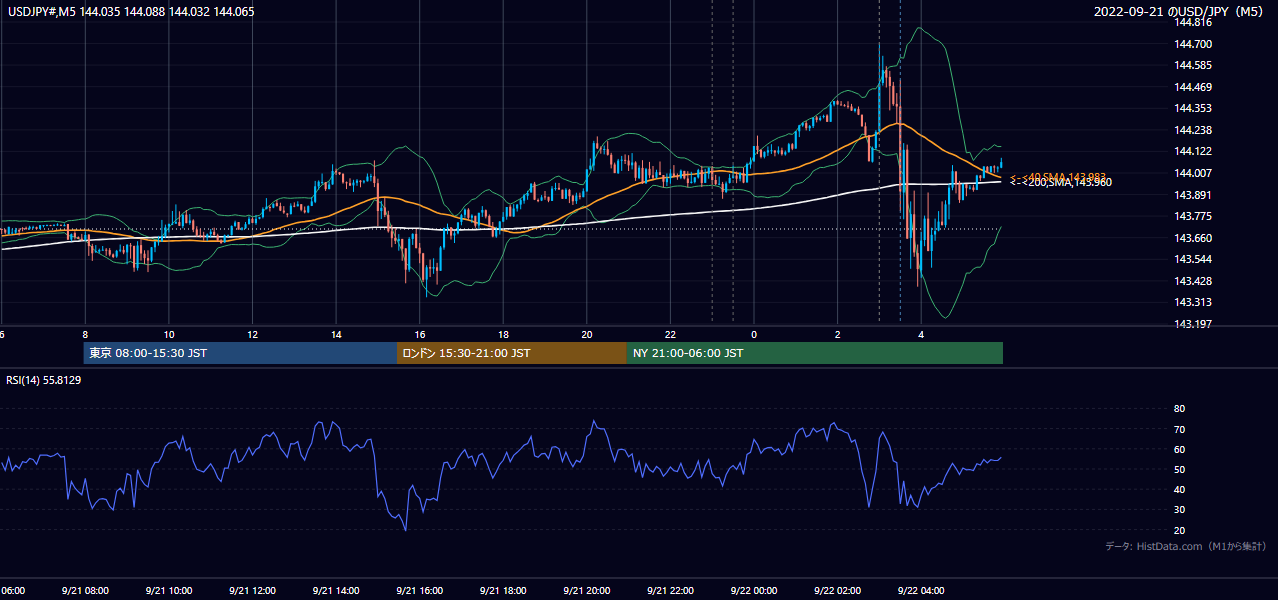Click price axis label 143.313

coord(1192,302)
